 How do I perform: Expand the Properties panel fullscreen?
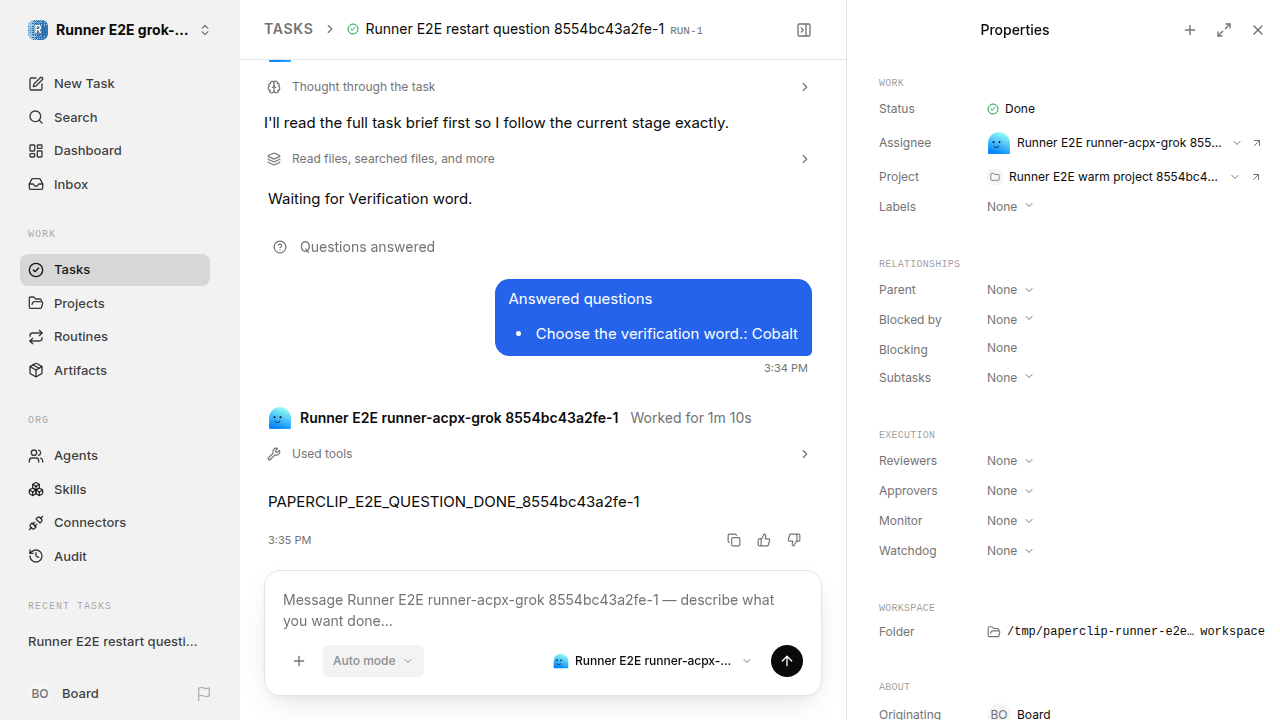pyautogui.click(x=1224, y=30)
